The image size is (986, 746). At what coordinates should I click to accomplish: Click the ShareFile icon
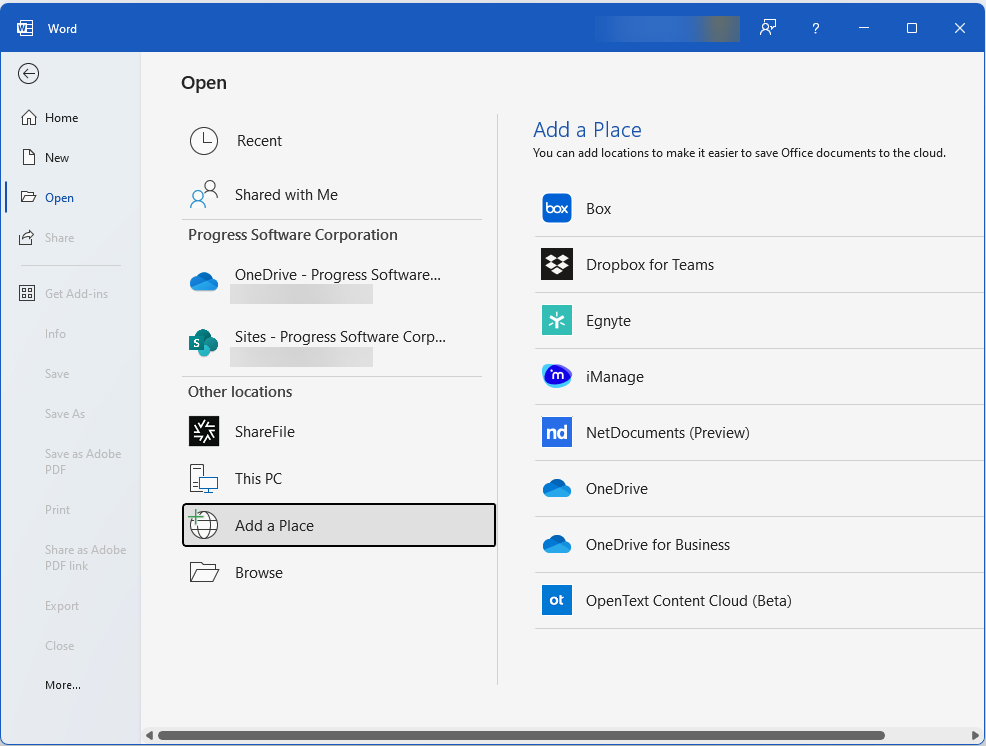pos(204,431)
